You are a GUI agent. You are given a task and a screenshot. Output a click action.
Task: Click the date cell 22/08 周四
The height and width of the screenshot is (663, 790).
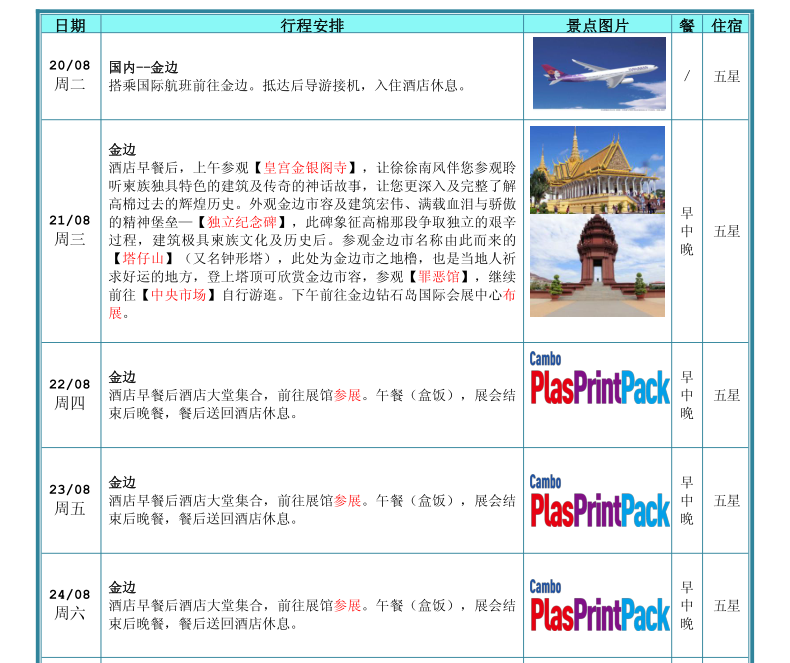coord(70,393)
